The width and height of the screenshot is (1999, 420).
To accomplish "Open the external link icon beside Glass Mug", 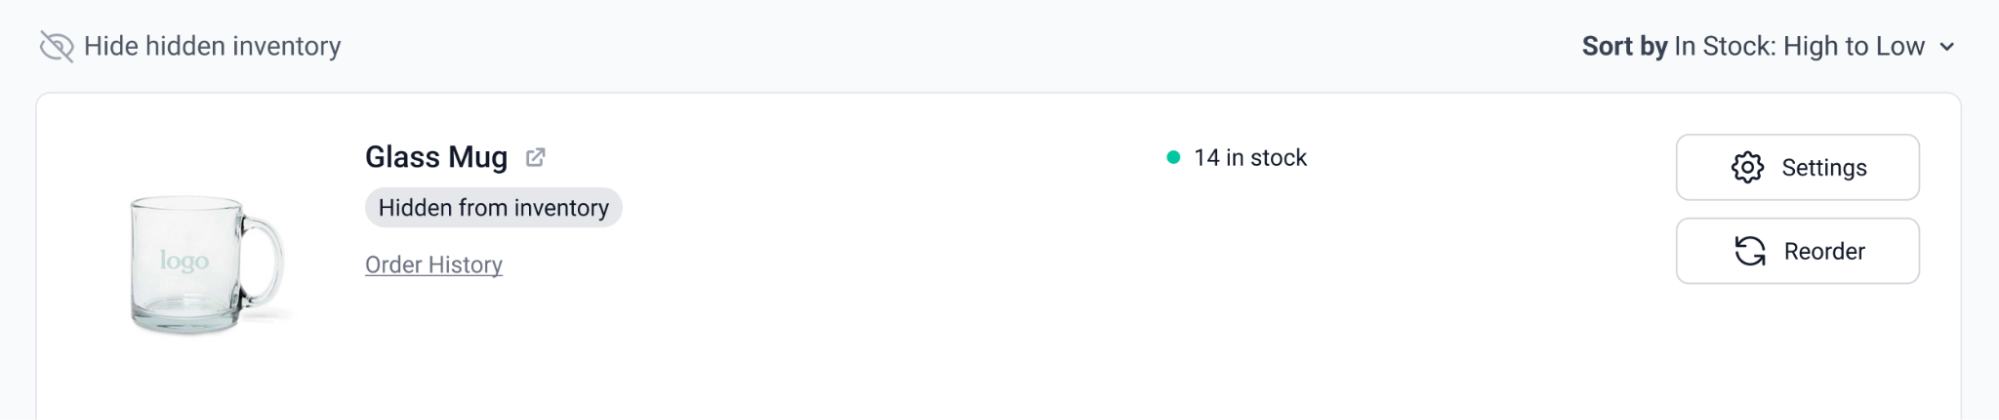I will 536,157.
